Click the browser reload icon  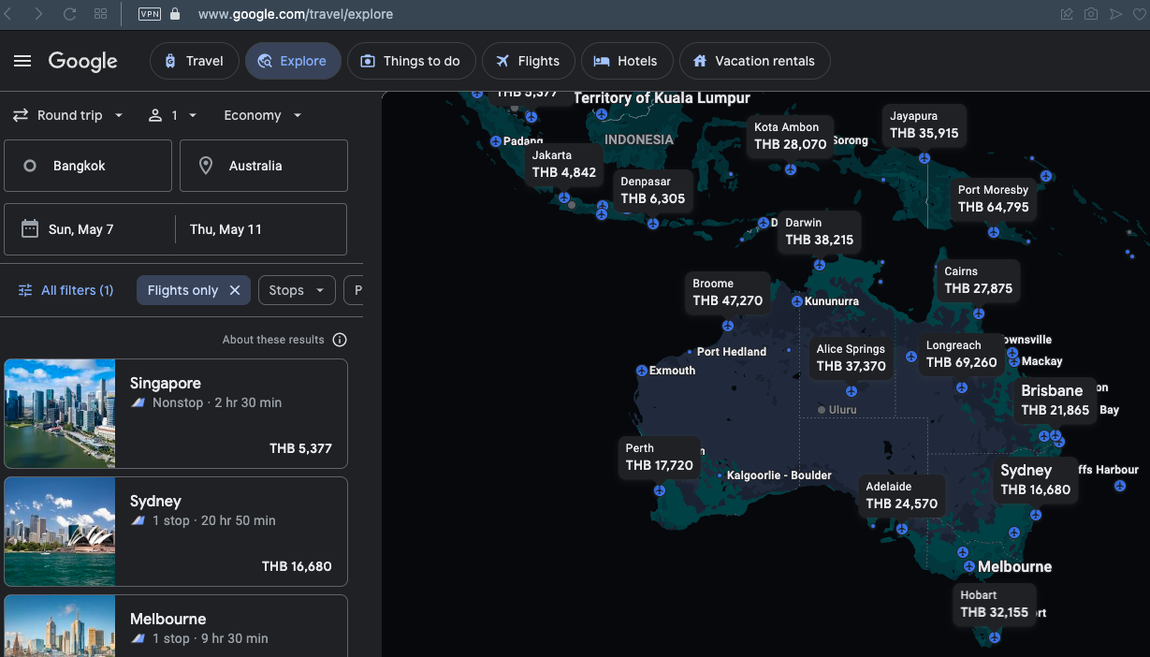pos(70,14)
